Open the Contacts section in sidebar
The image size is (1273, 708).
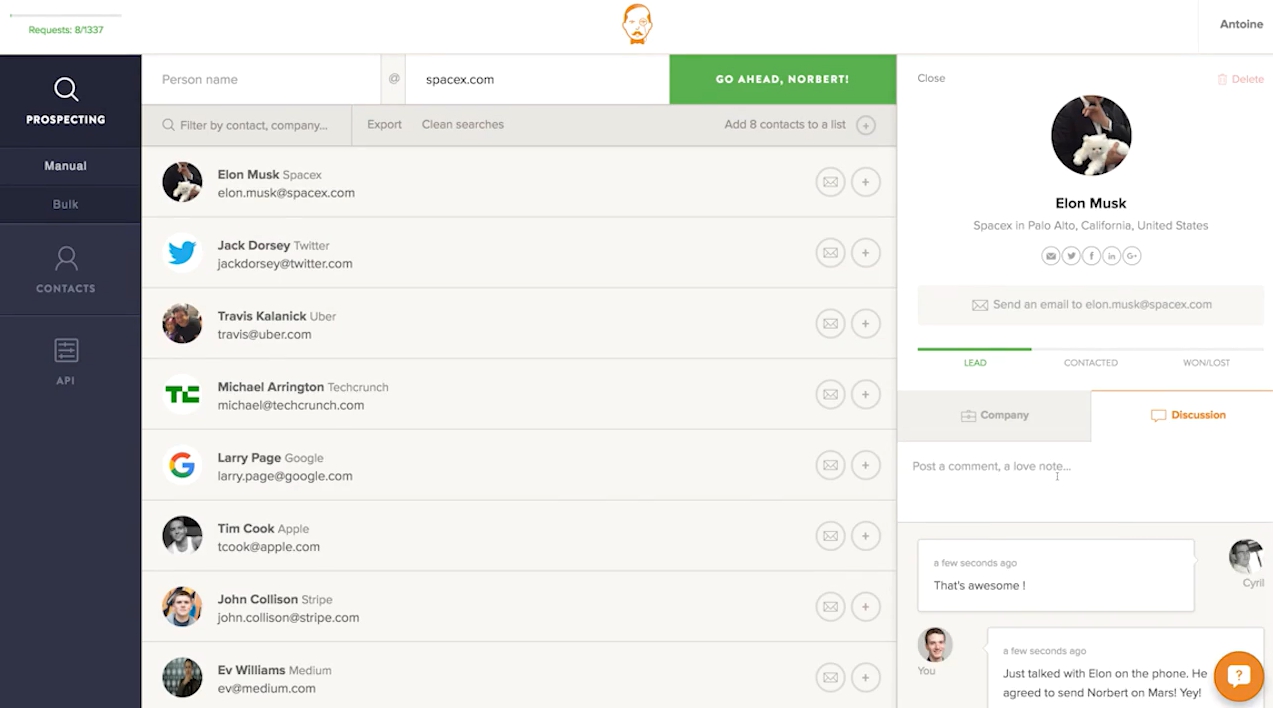tap(66, 270)
